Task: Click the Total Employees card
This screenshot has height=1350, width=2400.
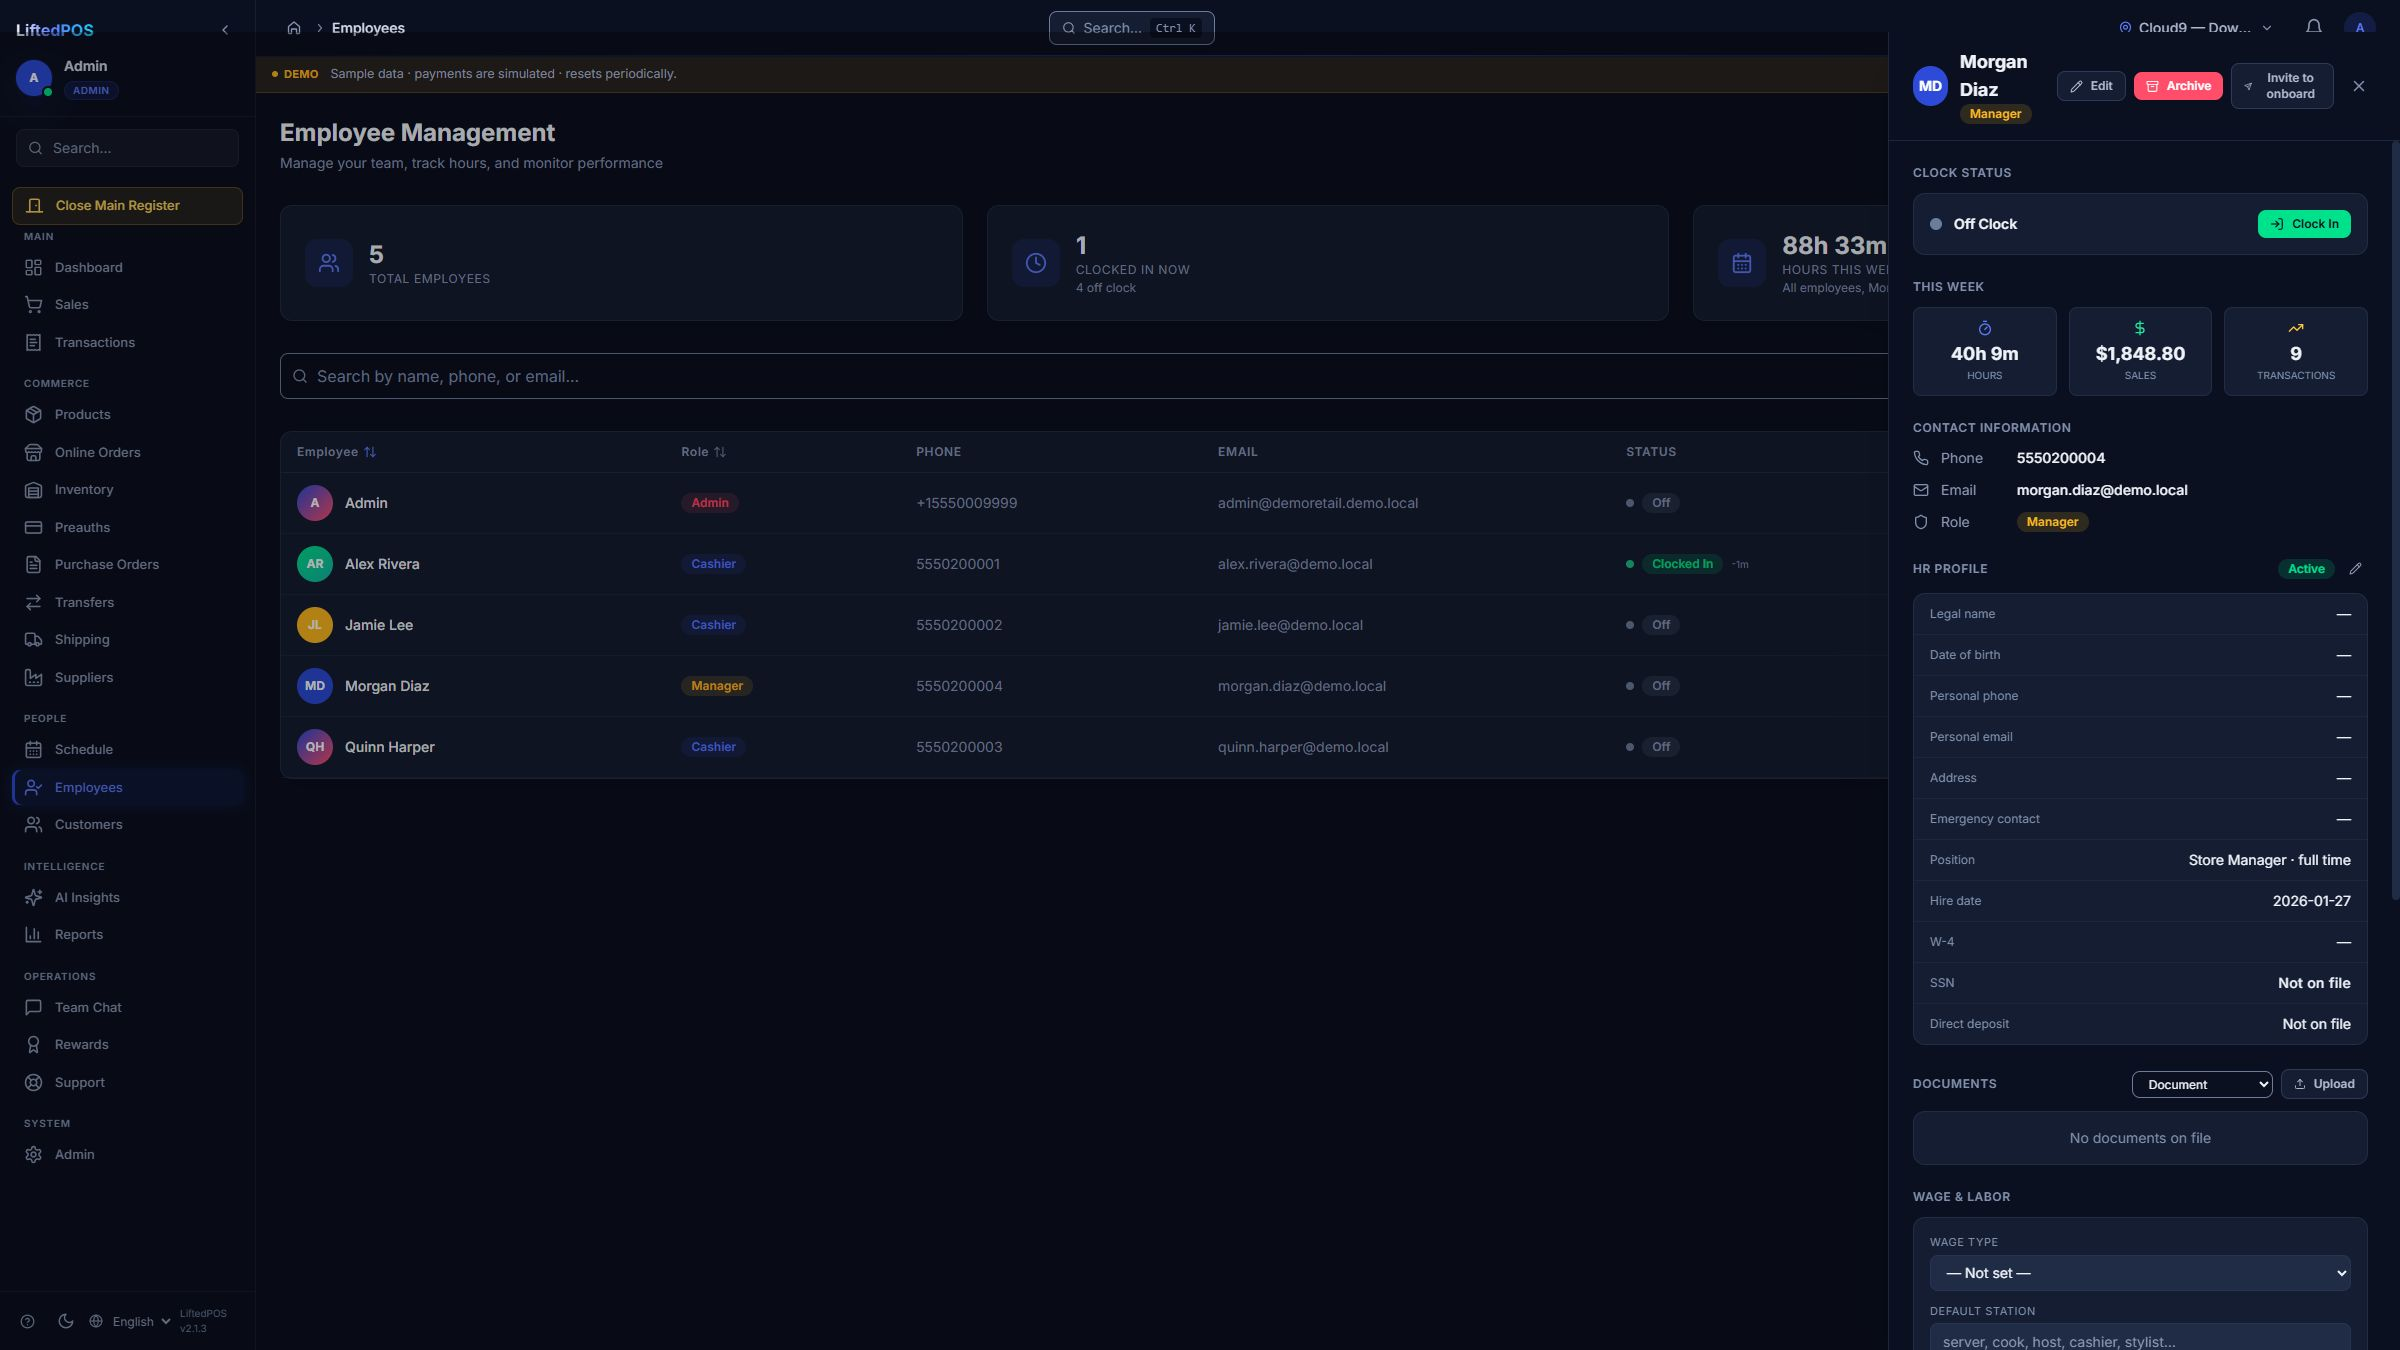Action: (x=621, y=263)
